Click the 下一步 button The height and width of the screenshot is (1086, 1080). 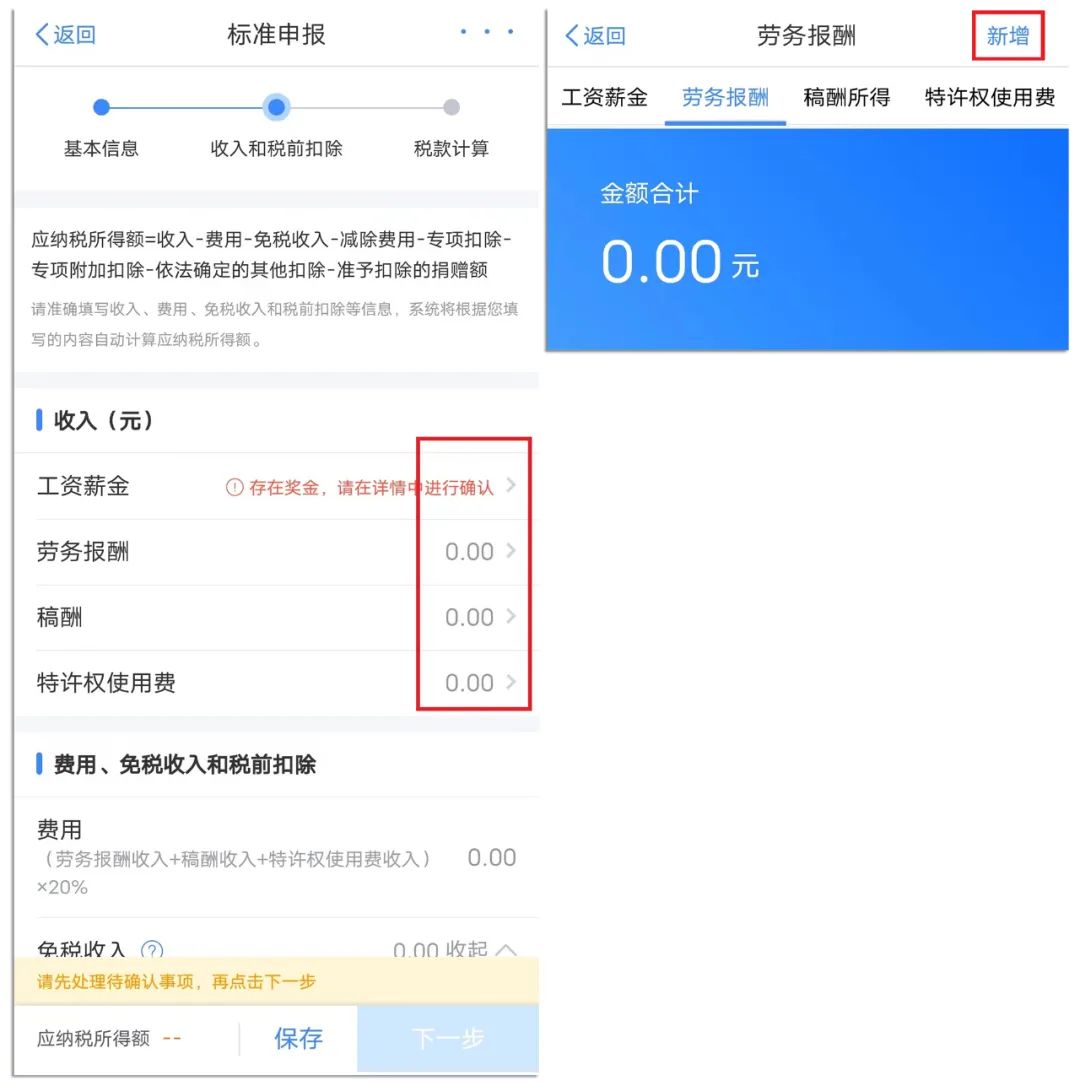448,1038
